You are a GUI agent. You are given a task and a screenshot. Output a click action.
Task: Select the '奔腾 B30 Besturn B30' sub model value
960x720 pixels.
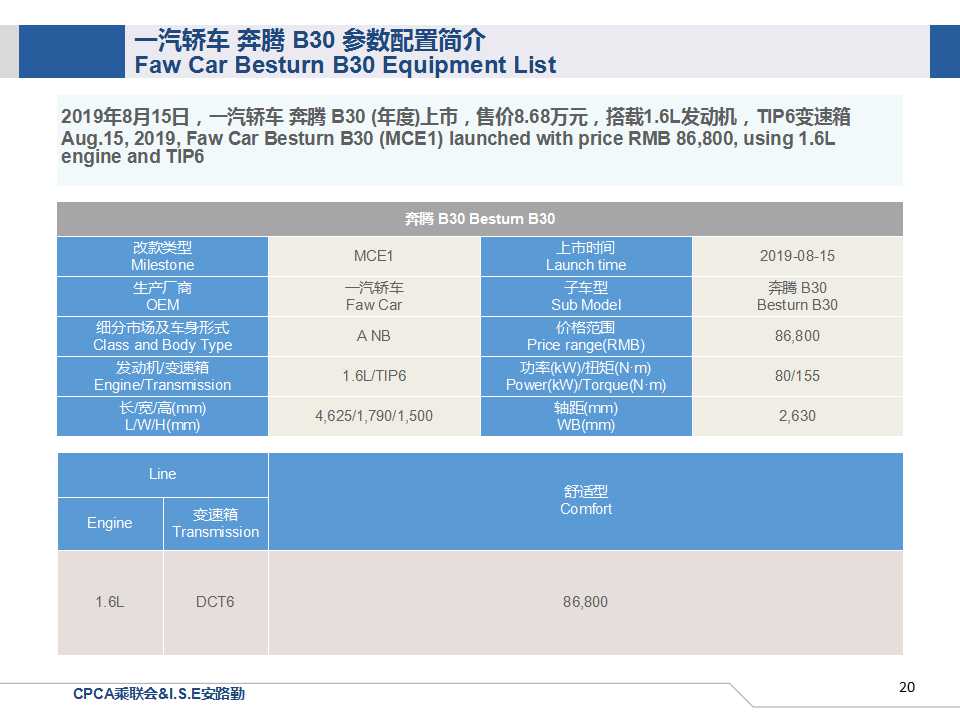coord(797,296)
